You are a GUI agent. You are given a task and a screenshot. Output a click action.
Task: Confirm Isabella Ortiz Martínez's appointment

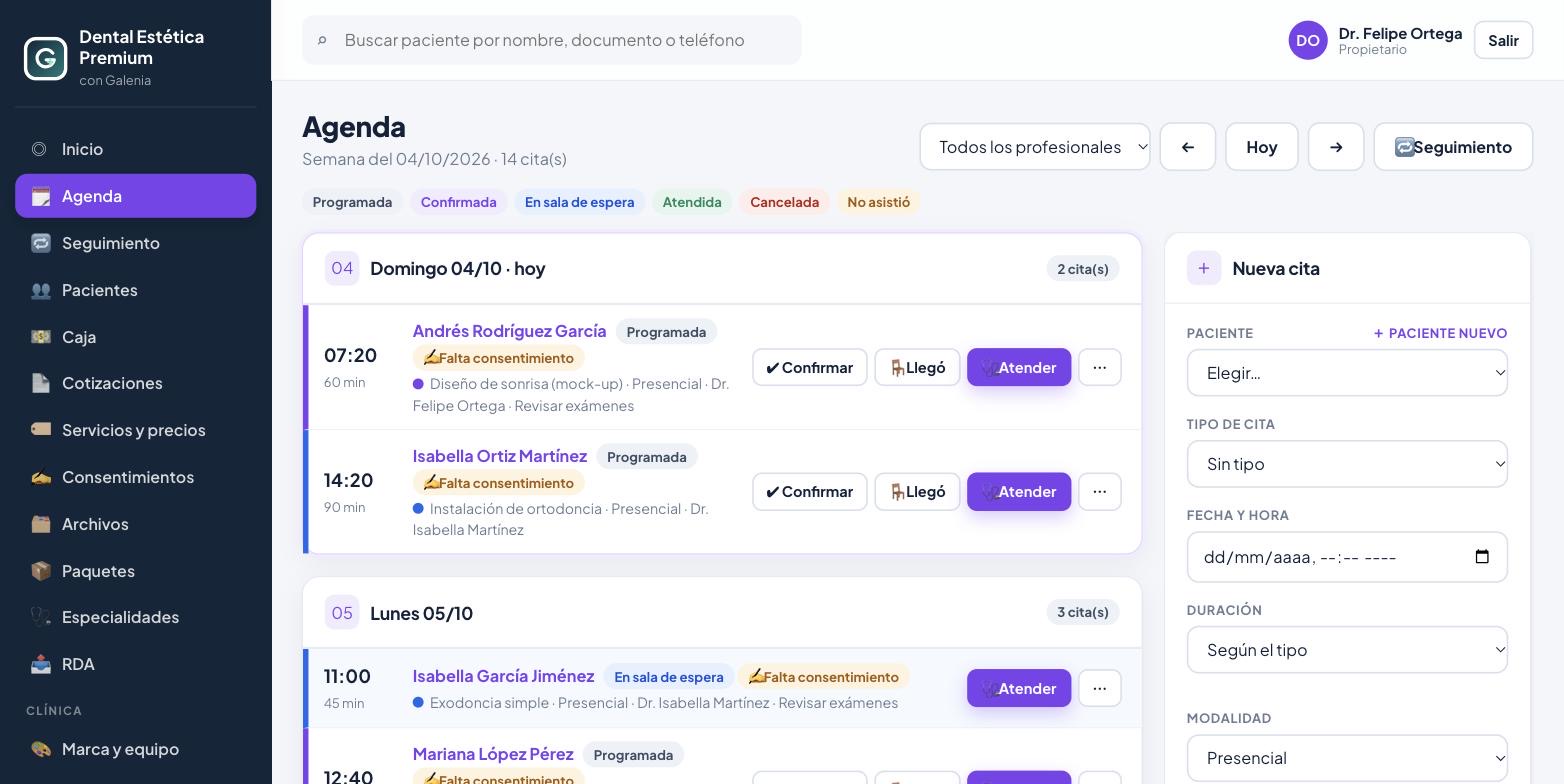[810, 492]
